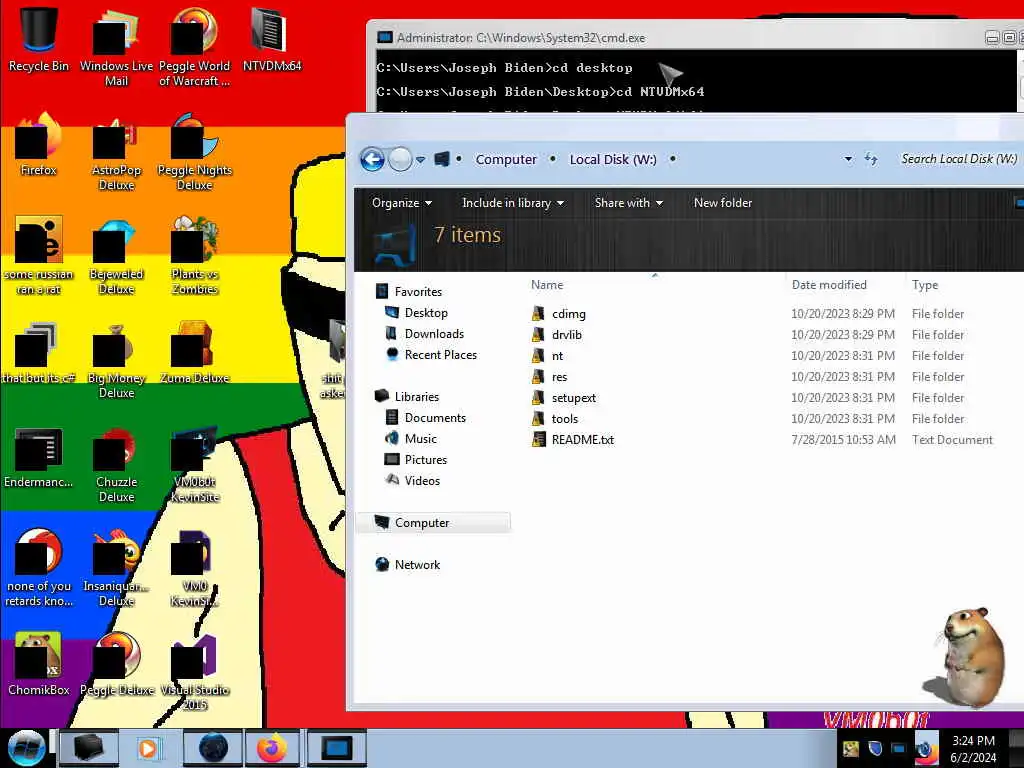Select Music library
The image size is (1024, 768).
tap(411, 438)
